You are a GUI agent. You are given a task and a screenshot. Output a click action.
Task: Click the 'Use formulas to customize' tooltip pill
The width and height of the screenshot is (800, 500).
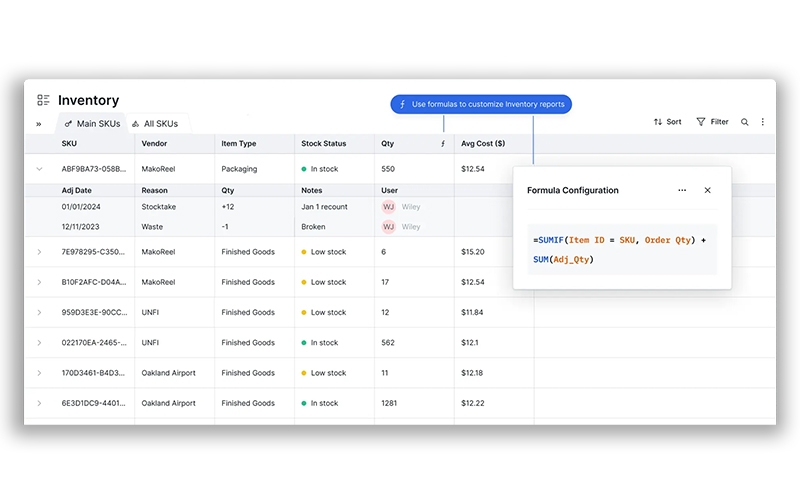click(481, 104)
